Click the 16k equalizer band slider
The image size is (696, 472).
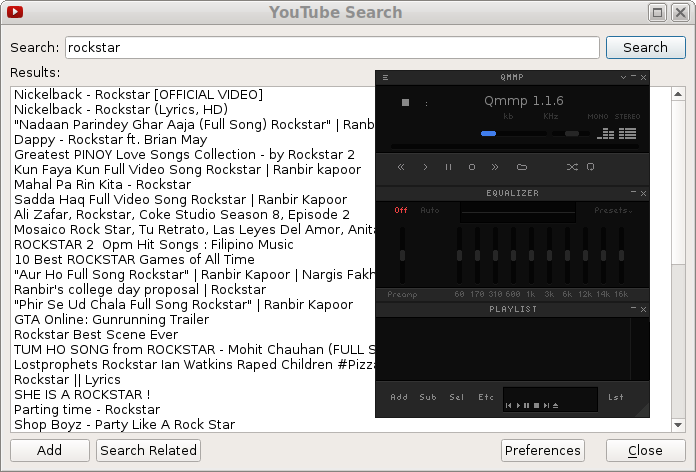tap(621, 255)
